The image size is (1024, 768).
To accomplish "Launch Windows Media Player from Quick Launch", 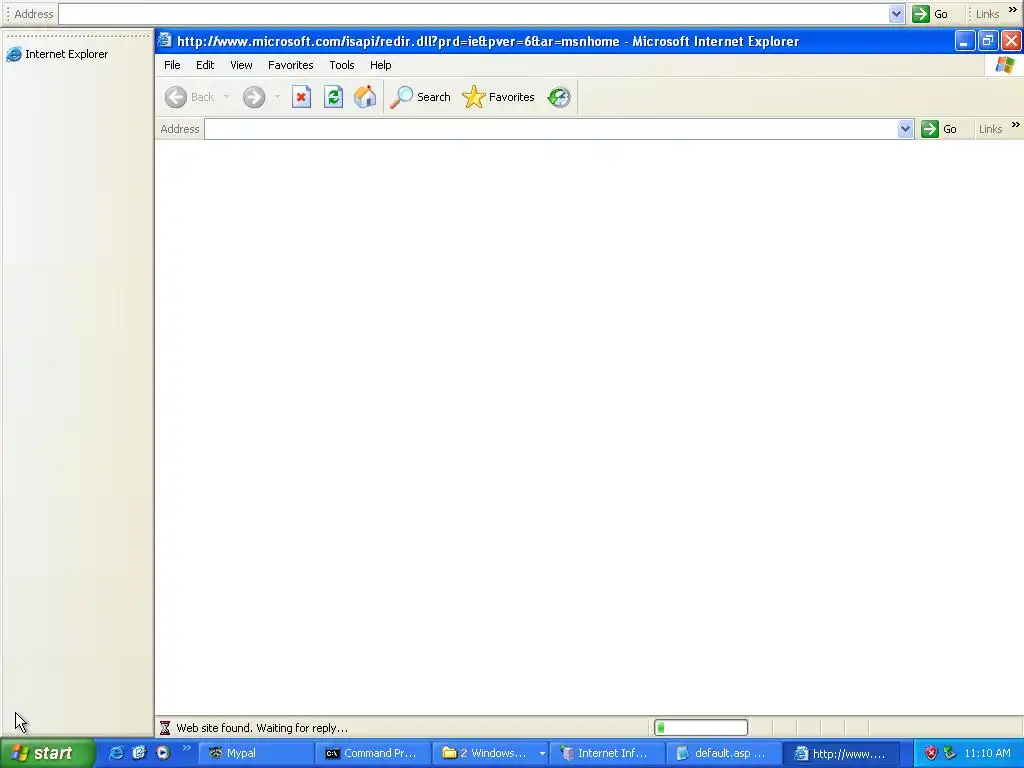I will pyautogui.click(x=163, y=753).
